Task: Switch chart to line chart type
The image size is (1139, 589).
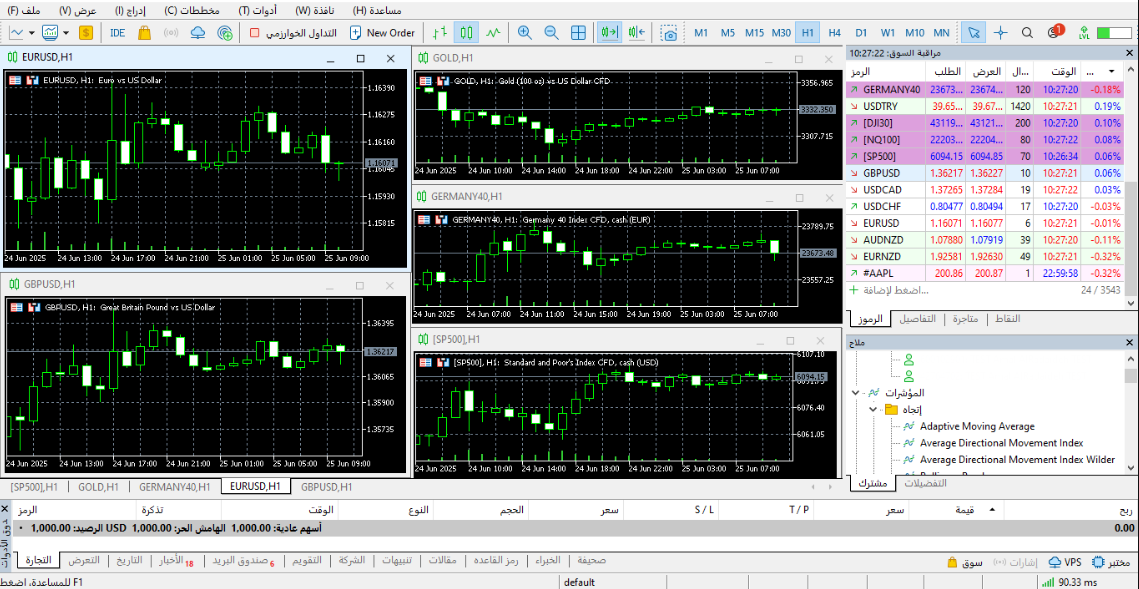Action: pos(493,33)
